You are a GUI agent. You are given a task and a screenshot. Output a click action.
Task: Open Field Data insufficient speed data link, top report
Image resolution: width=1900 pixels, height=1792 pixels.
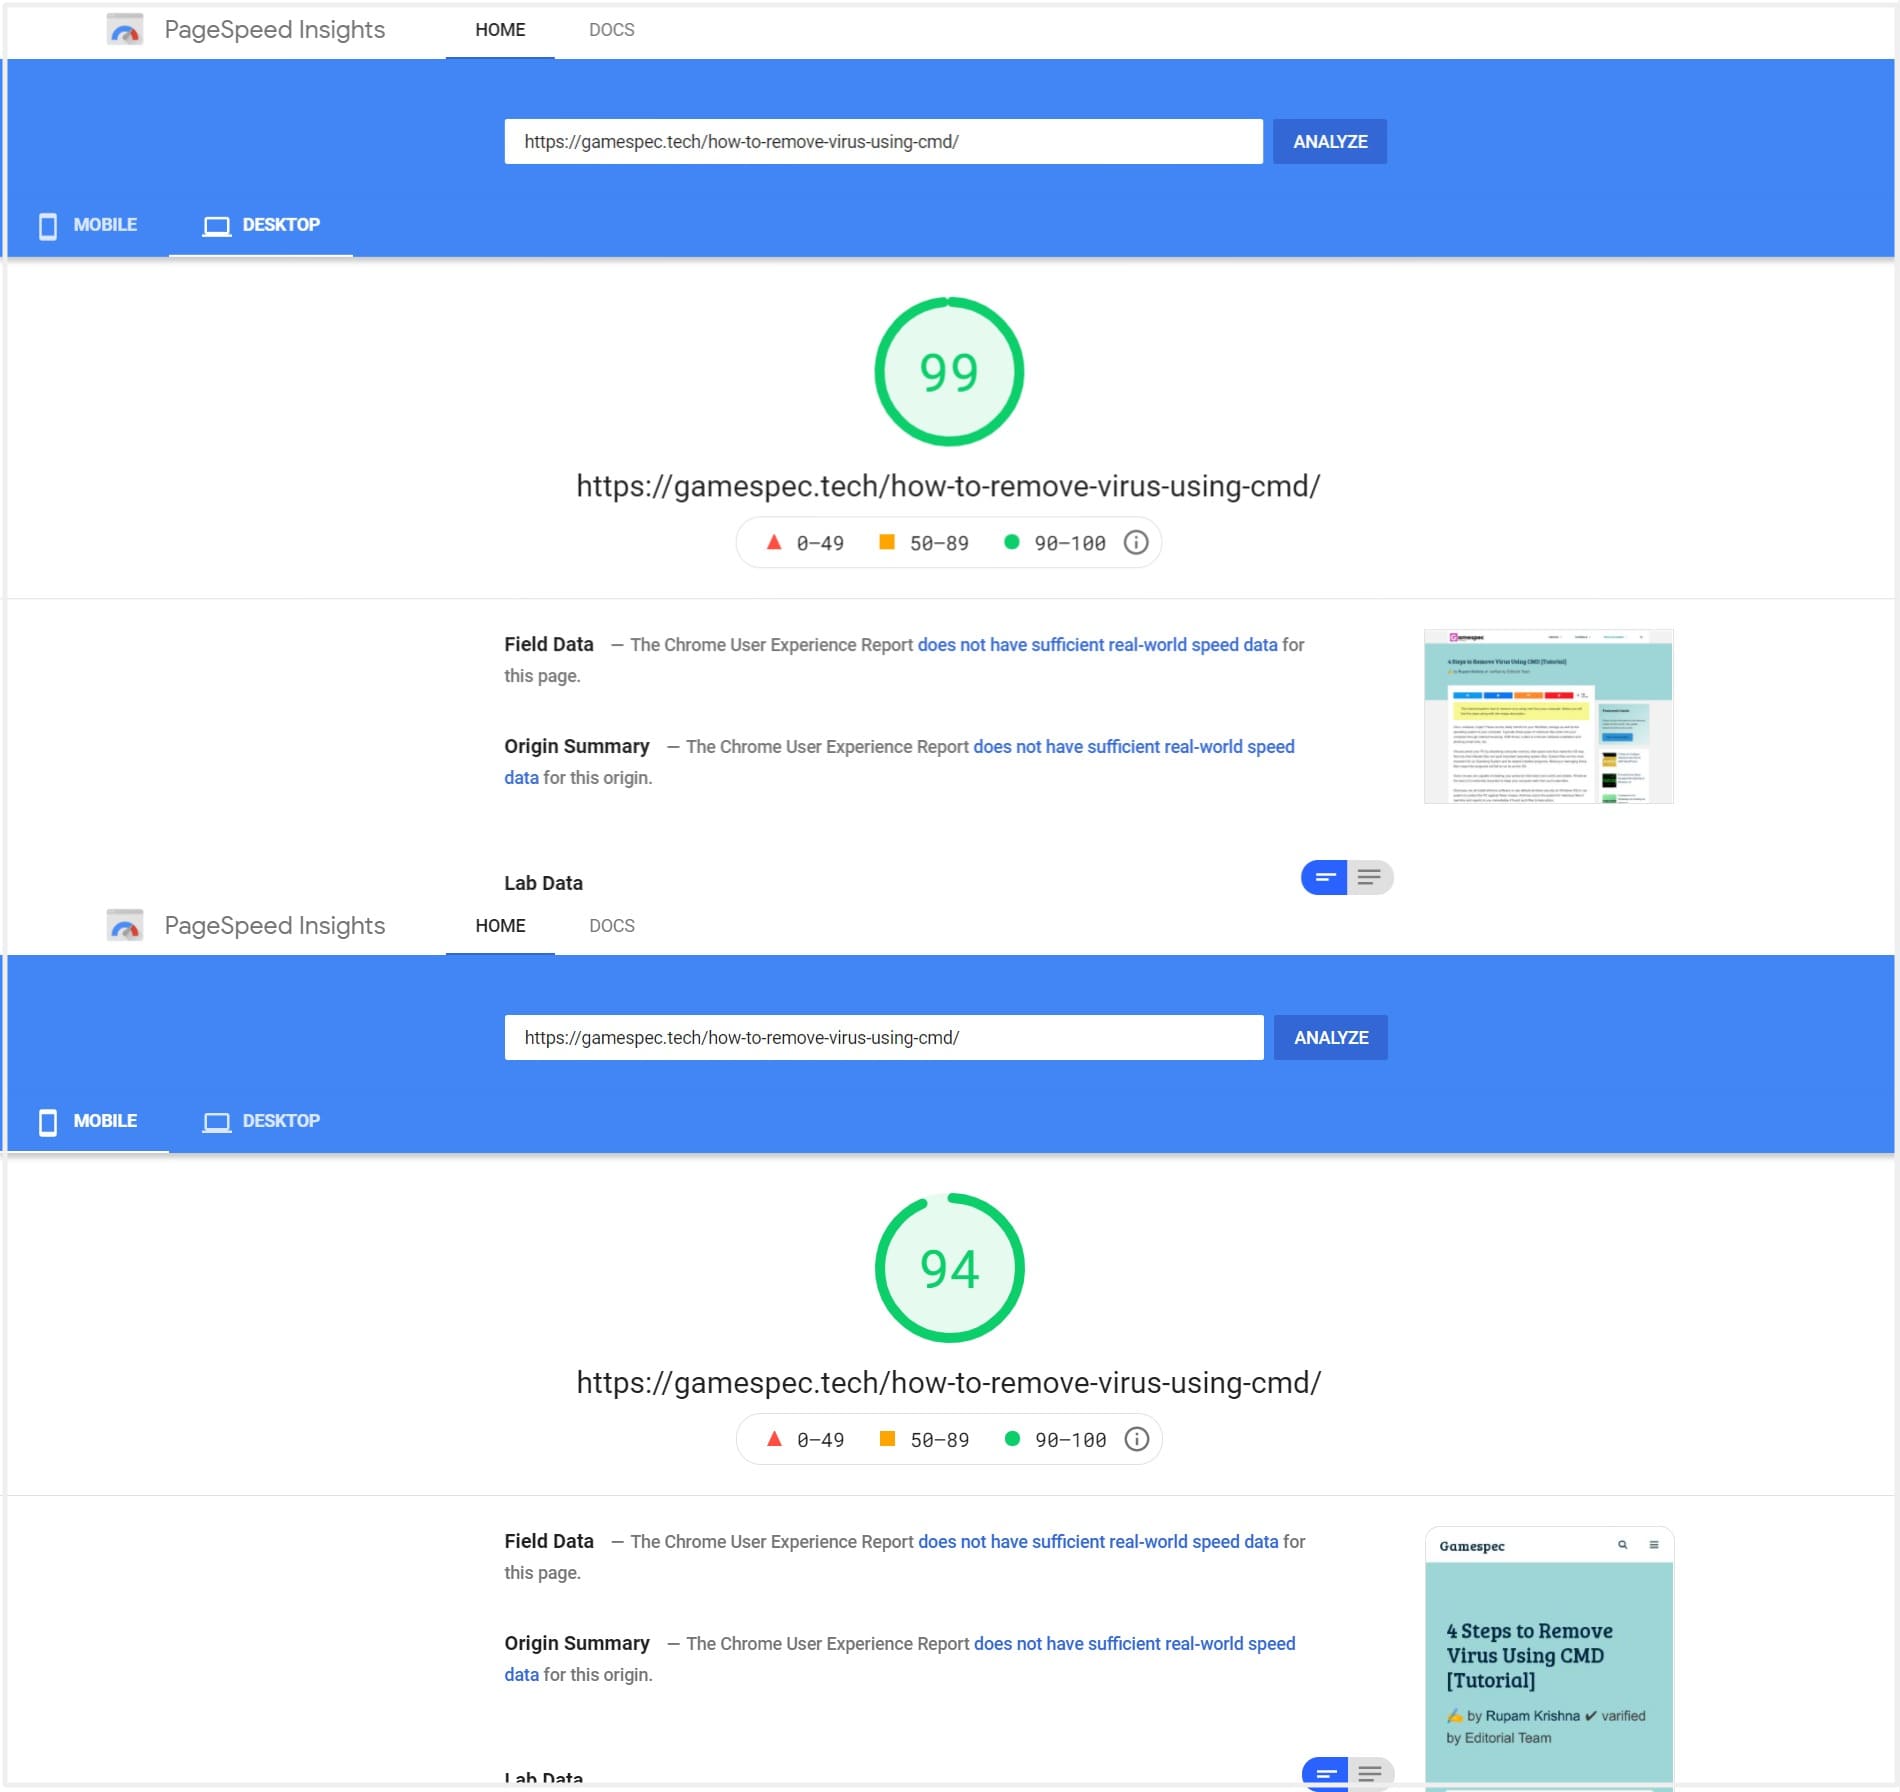click(x=1097, y=645)
